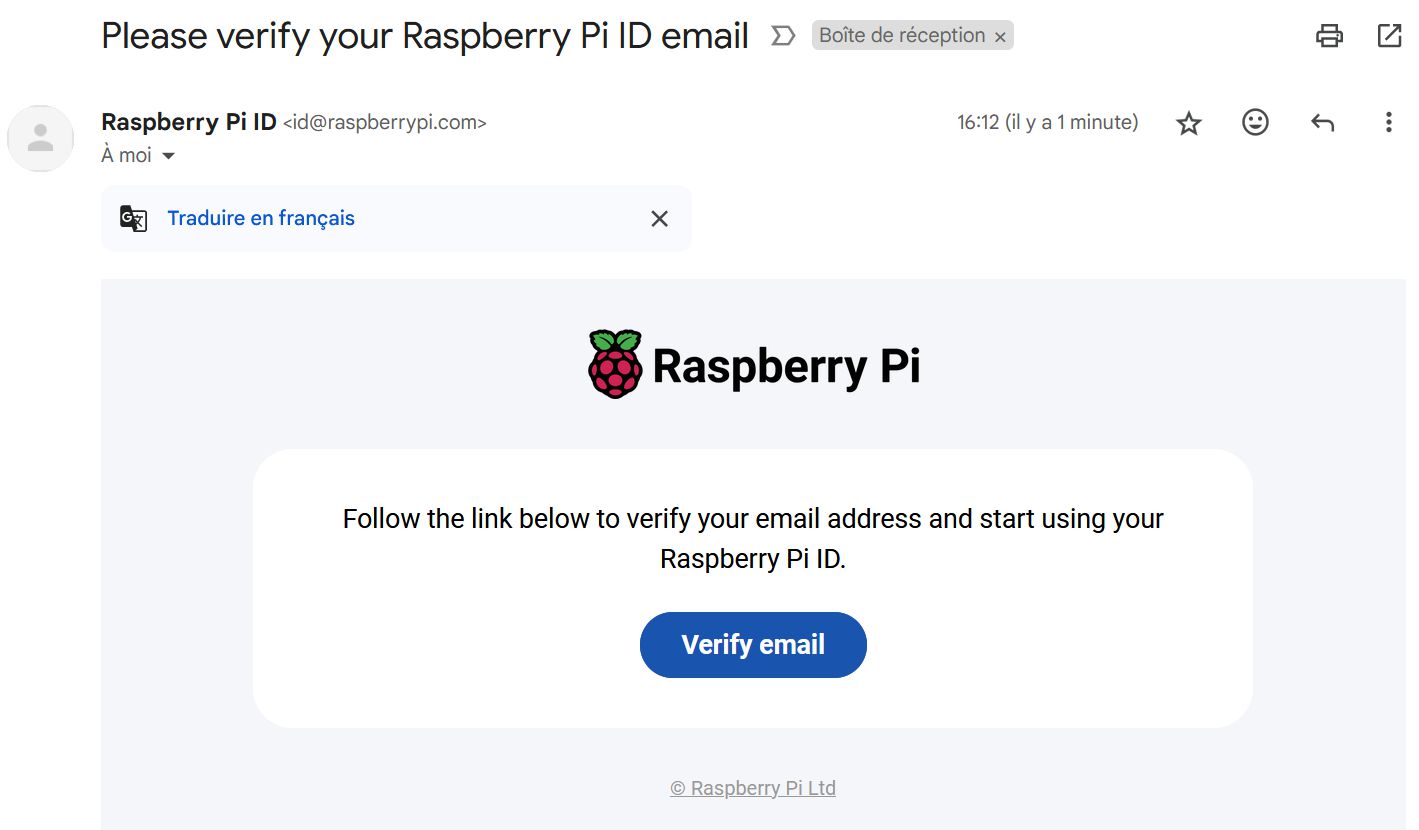The height and width of the screenshot is (830, 1419).
Task: Click the sender name Raspberry Pi ID
Action: click(189, 122)
